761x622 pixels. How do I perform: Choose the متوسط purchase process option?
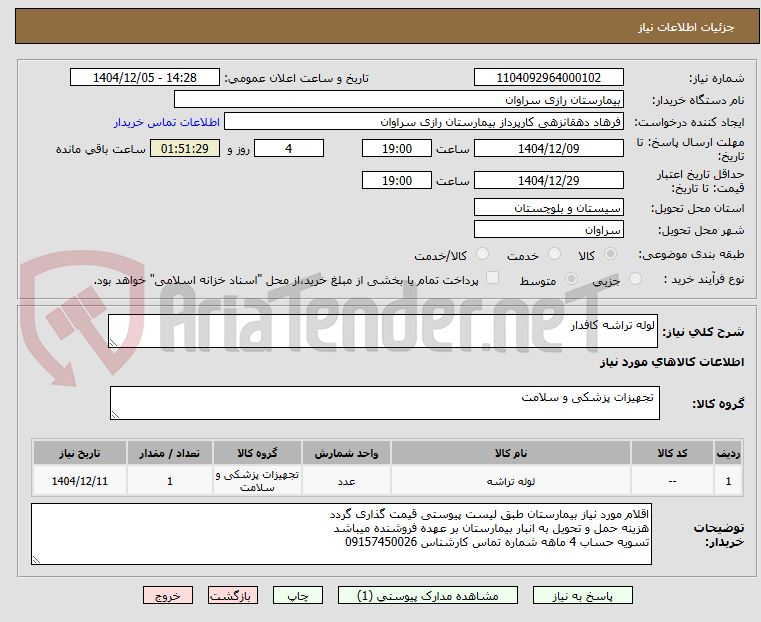571,279
